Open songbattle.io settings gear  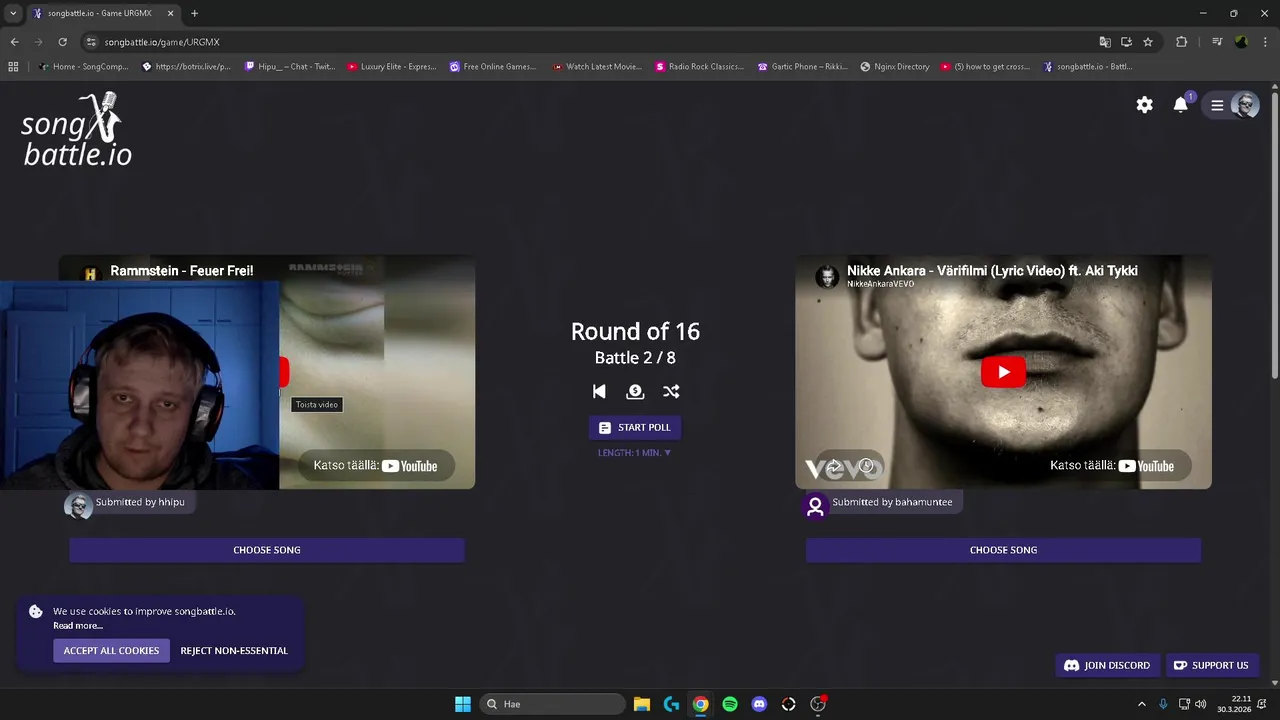[1145, 105]
